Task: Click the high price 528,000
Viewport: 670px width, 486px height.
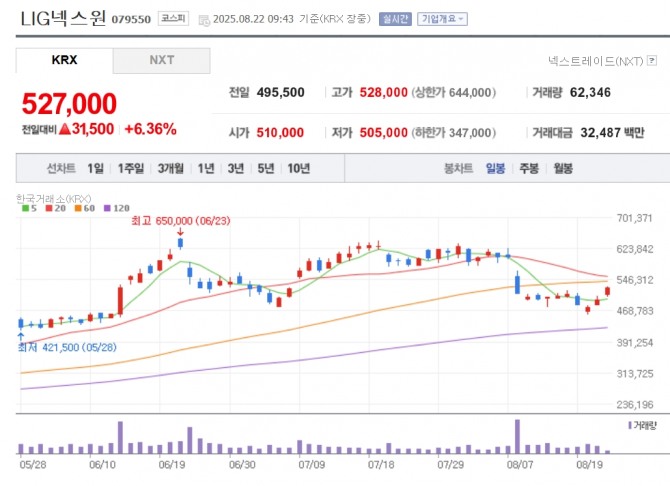Action: click(x=383, y=92)
